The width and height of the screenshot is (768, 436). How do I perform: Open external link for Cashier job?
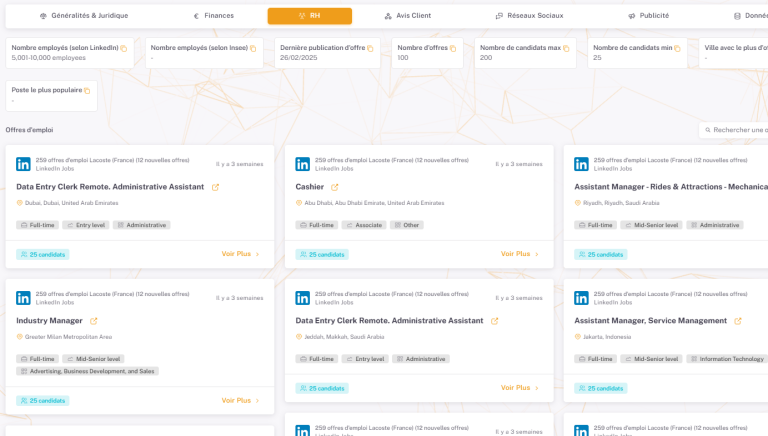click(x=335, y=187)
